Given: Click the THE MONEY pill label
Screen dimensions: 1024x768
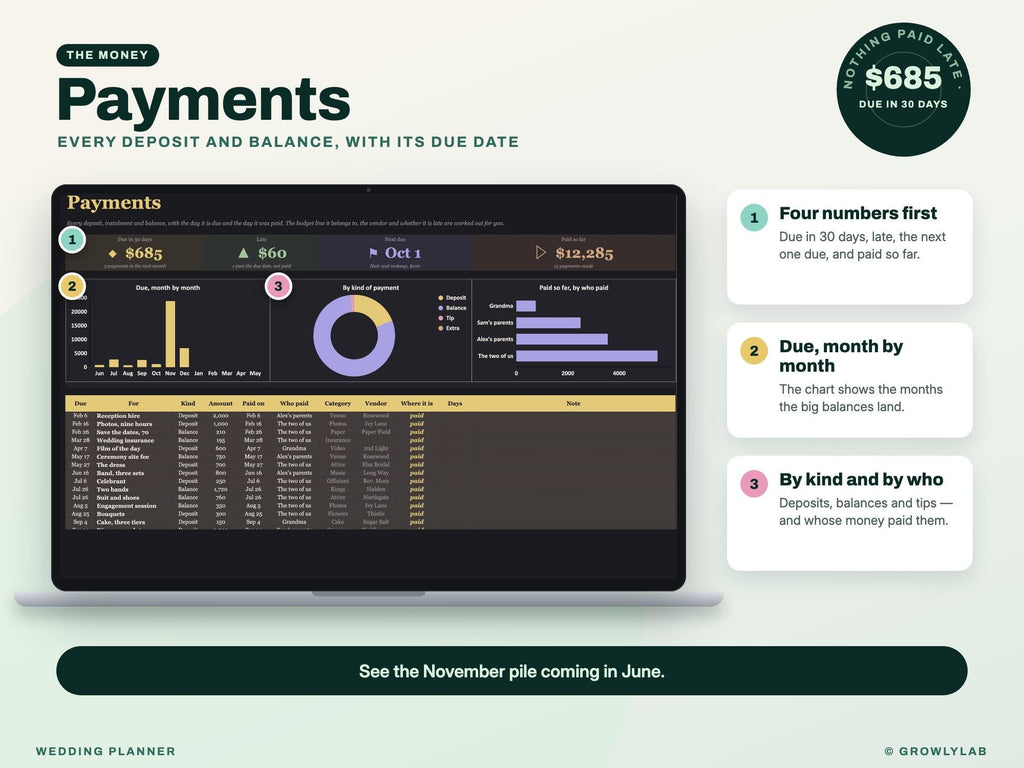Looking at the screenshot, I should click(x=108, y=55).
